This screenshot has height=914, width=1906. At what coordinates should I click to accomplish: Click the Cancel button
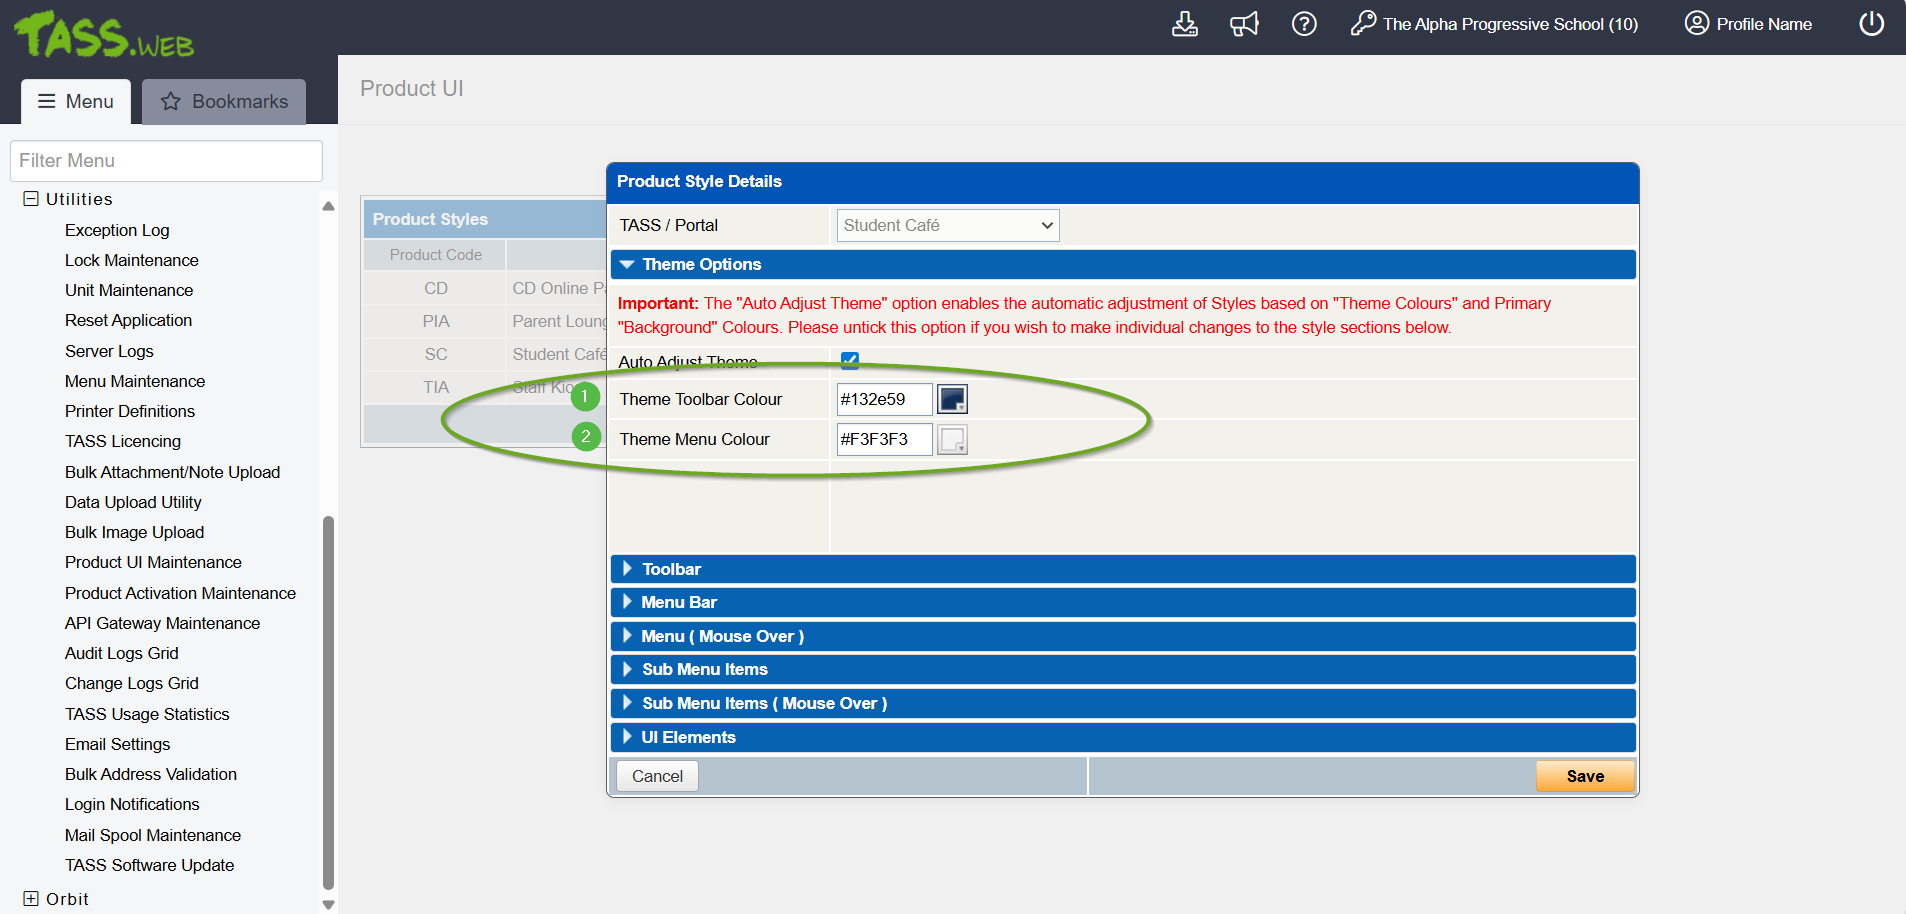tap(657, 776)
